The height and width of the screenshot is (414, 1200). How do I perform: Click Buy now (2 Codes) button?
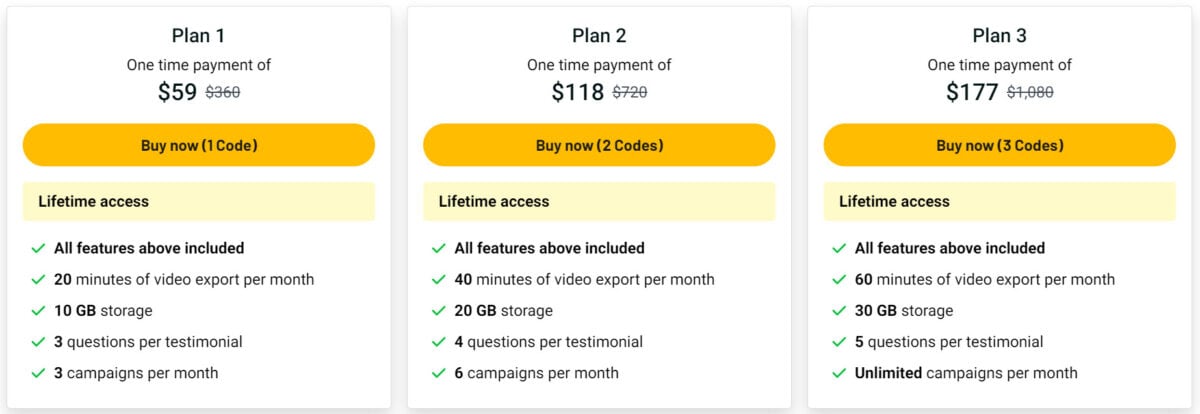click(x=599, y=145)
